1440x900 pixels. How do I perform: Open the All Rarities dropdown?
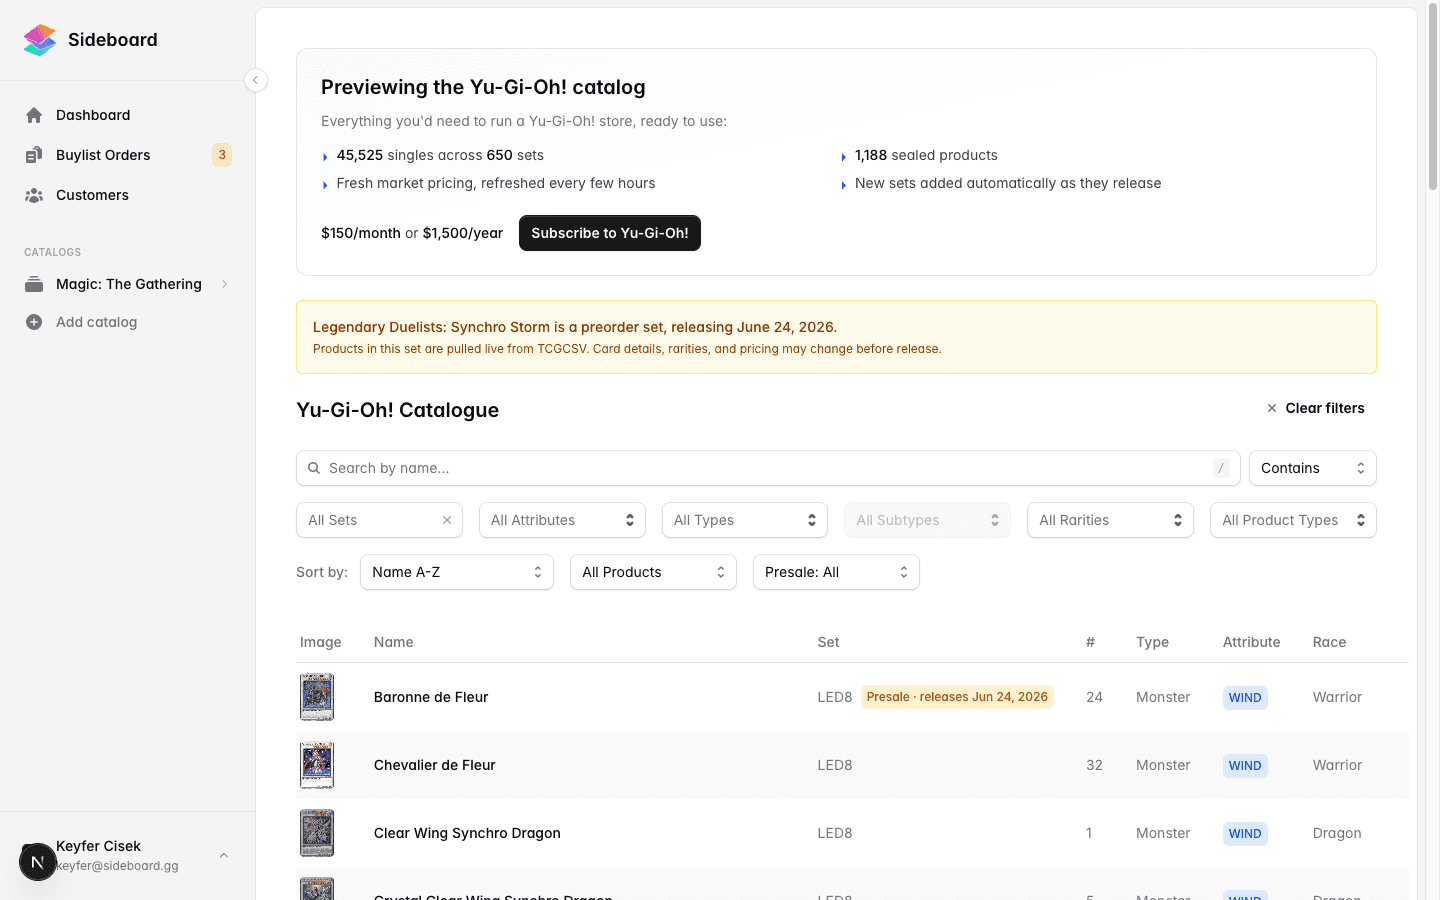[1110, 520]
